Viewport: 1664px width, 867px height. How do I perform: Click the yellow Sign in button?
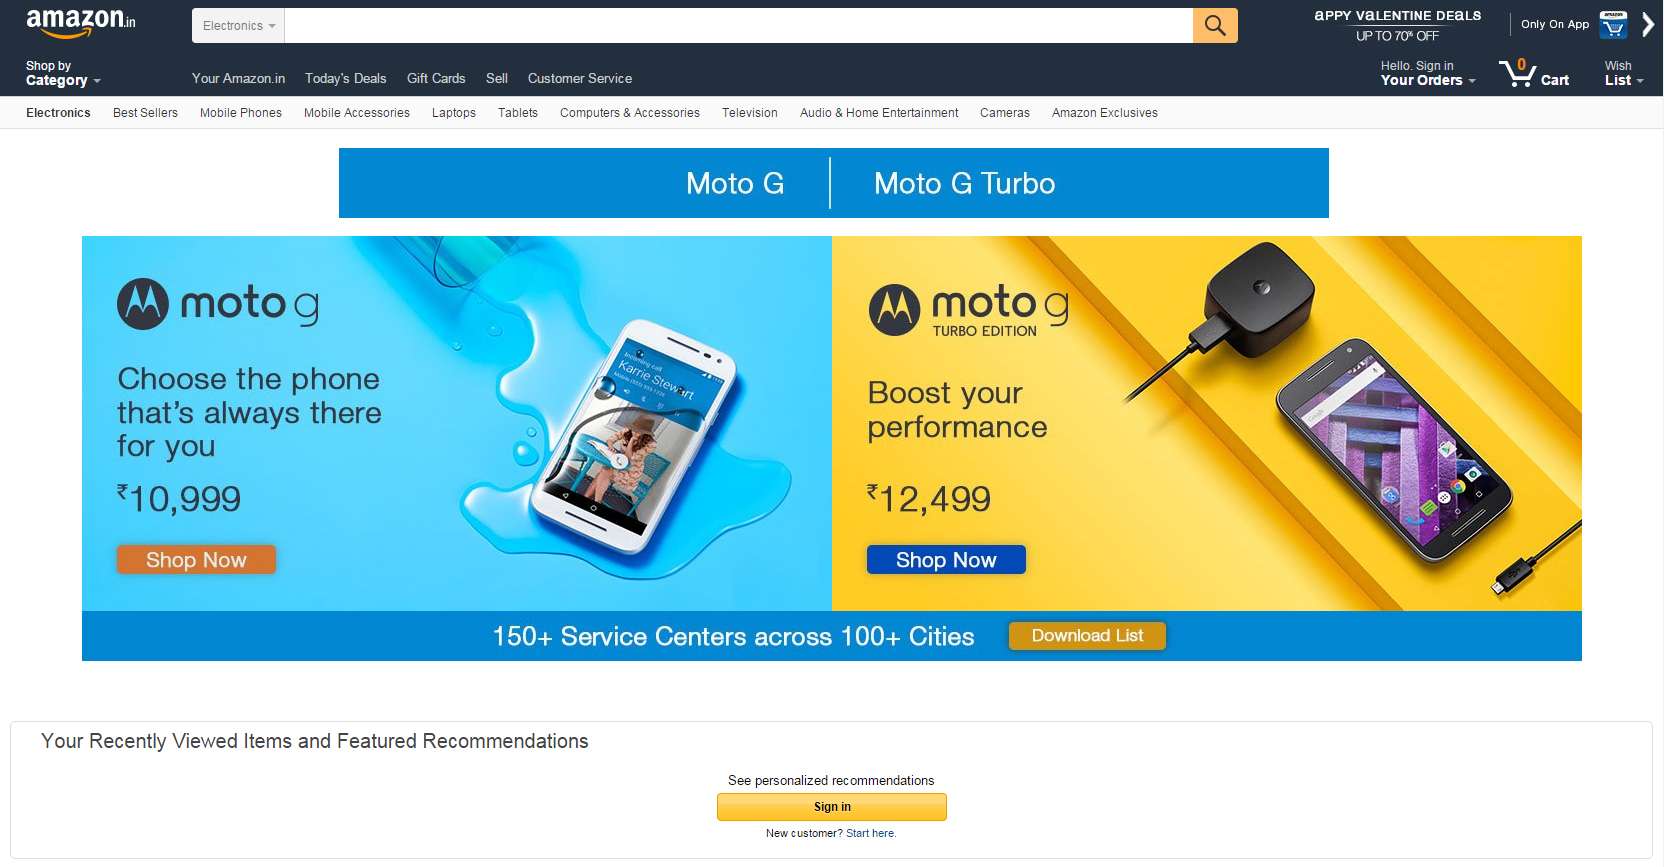(832, 807)
